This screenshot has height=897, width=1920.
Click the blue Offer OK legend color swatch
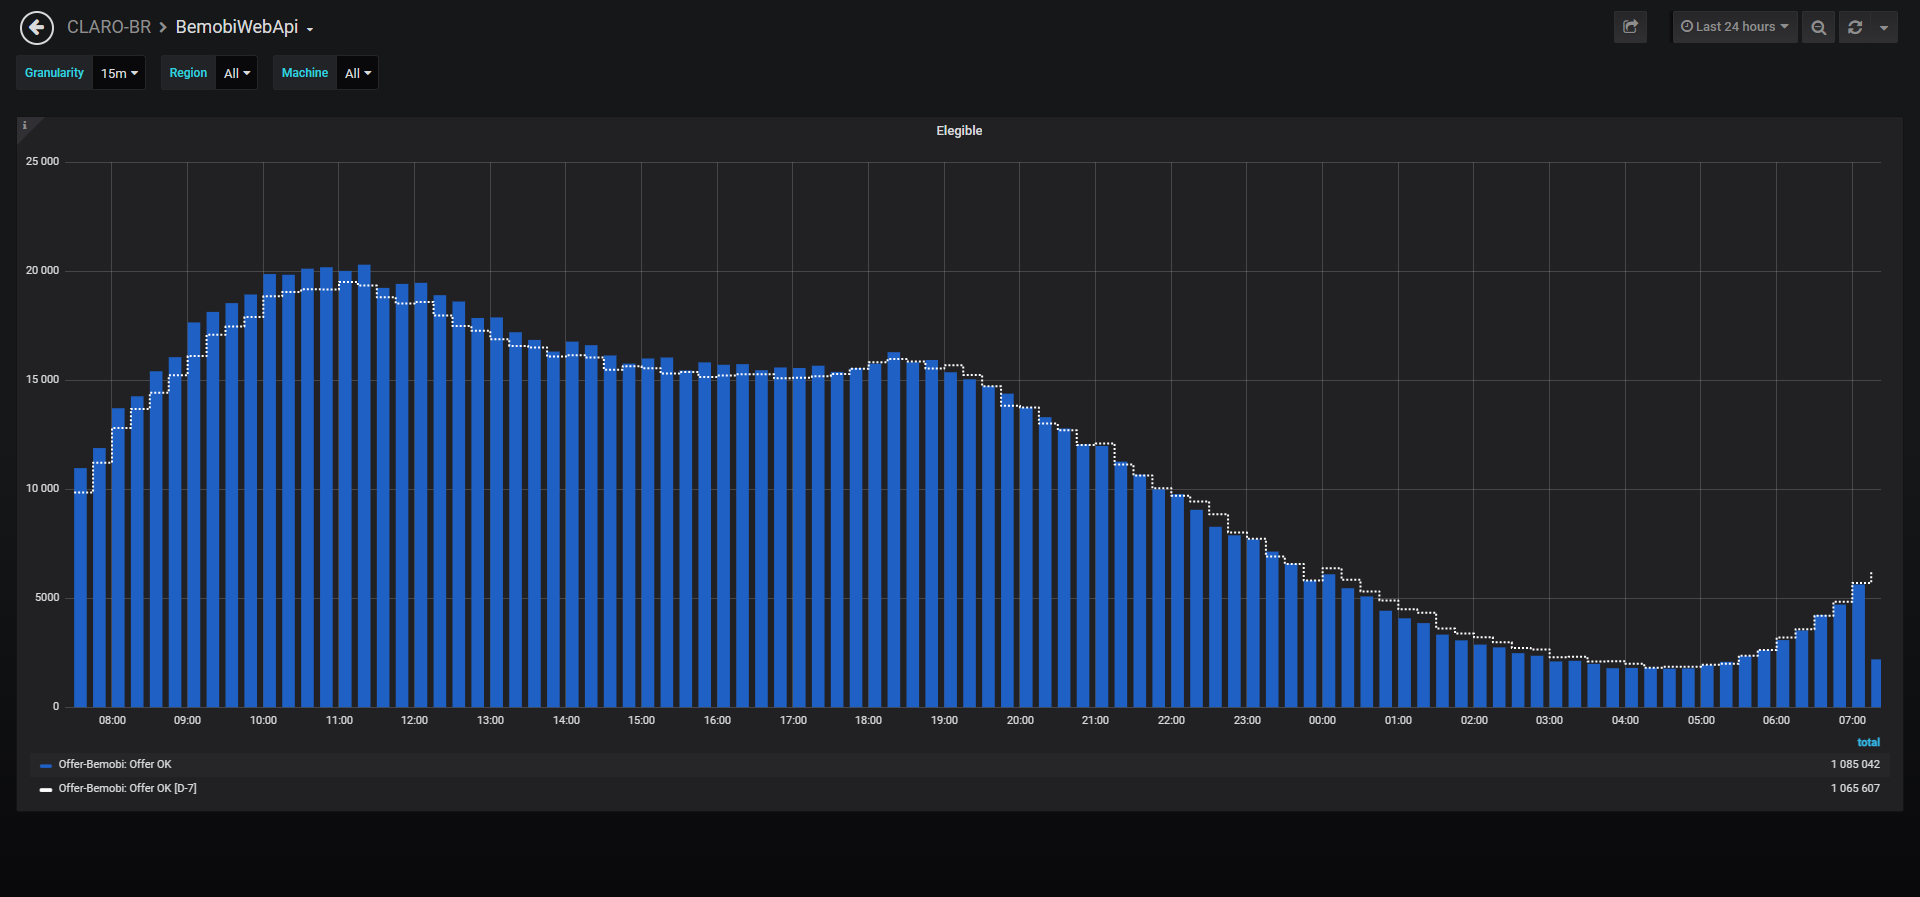coord(45,765)
